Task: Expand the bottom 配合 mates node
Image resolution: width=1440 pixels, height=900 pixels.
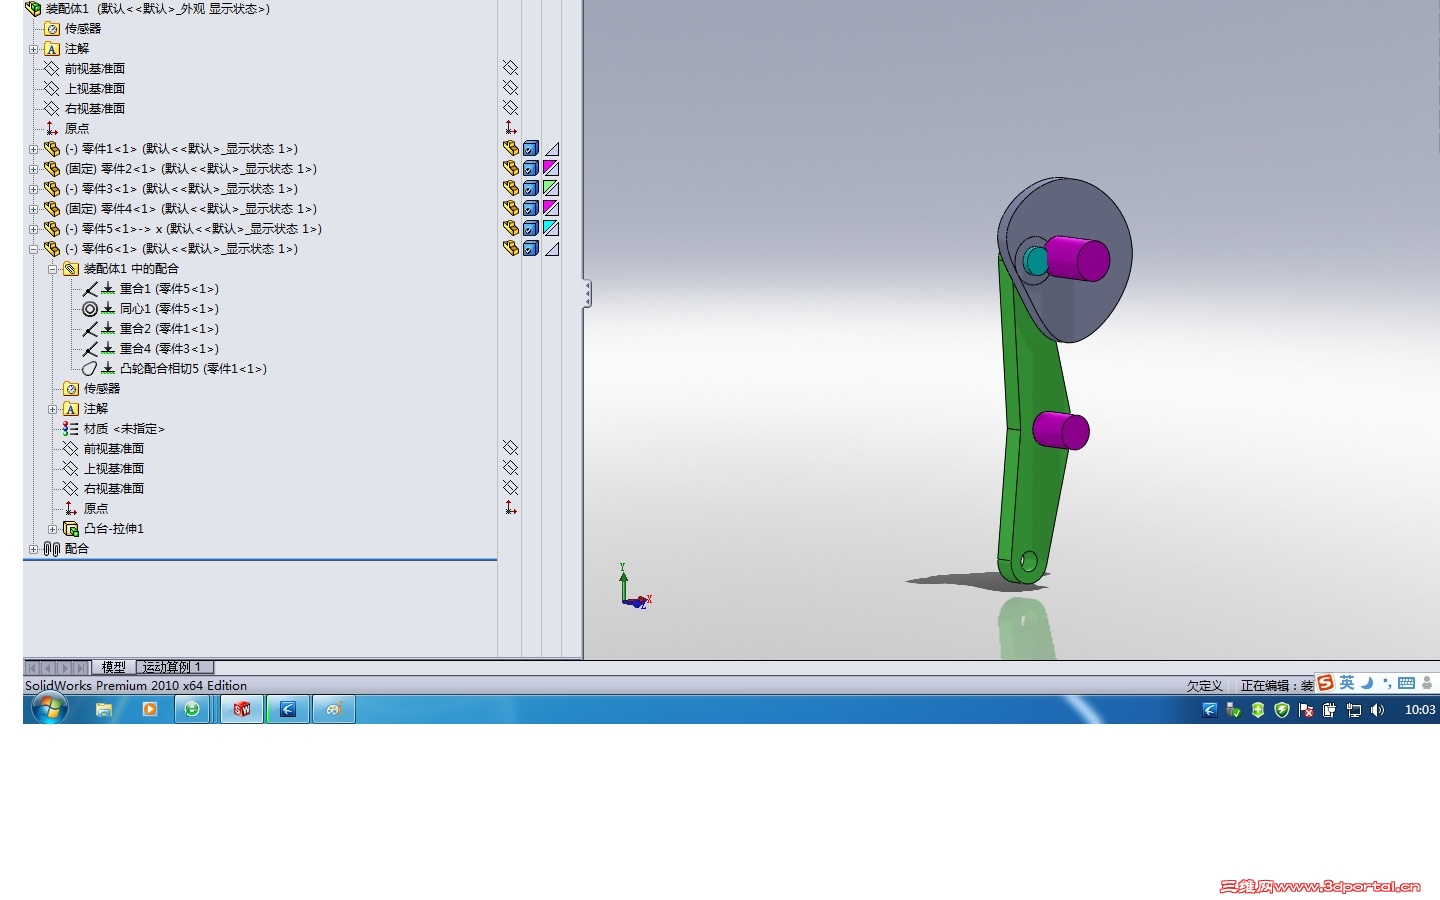Action: [33, 549]
